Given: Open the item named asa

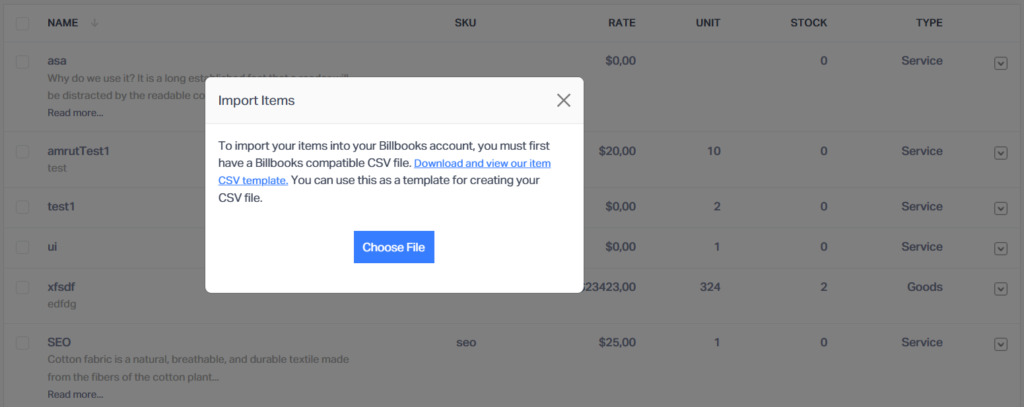Looking at the screenshot, I should coord(57,61).
